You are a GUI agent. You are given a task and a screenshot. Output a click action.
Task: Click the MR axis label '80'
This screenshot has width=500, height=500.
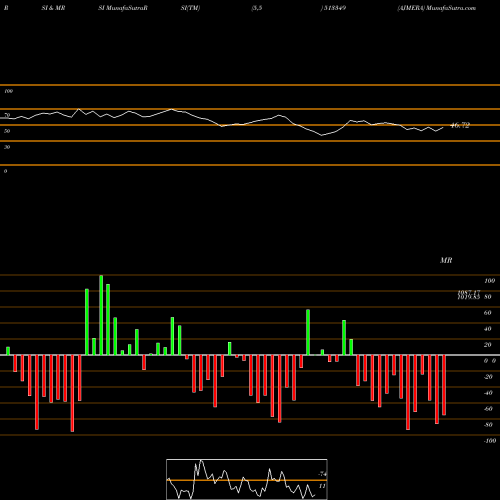coord(488,297)
